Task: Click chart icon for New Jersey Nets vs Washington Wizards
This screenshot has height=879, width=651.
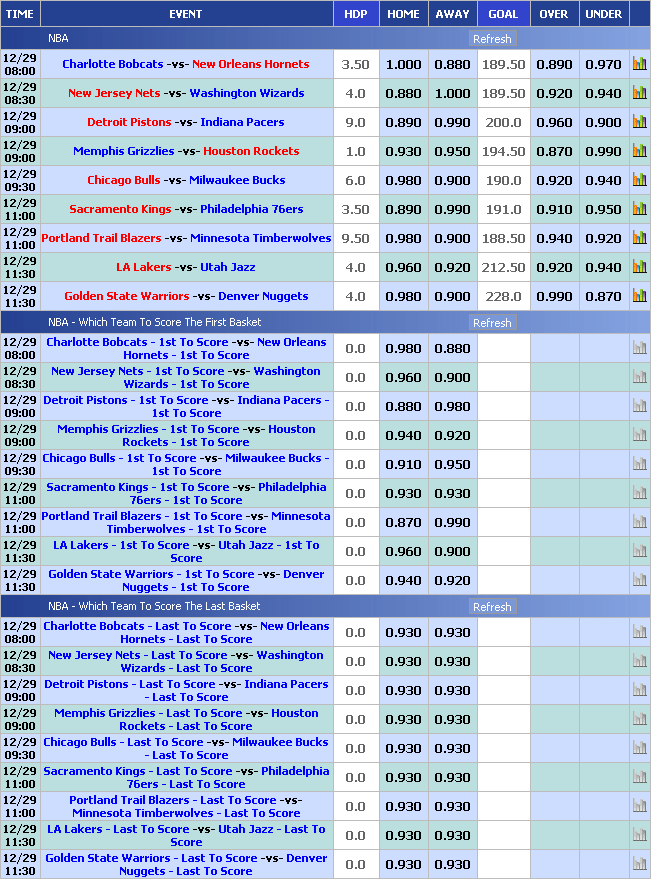Action: [639, 93]
